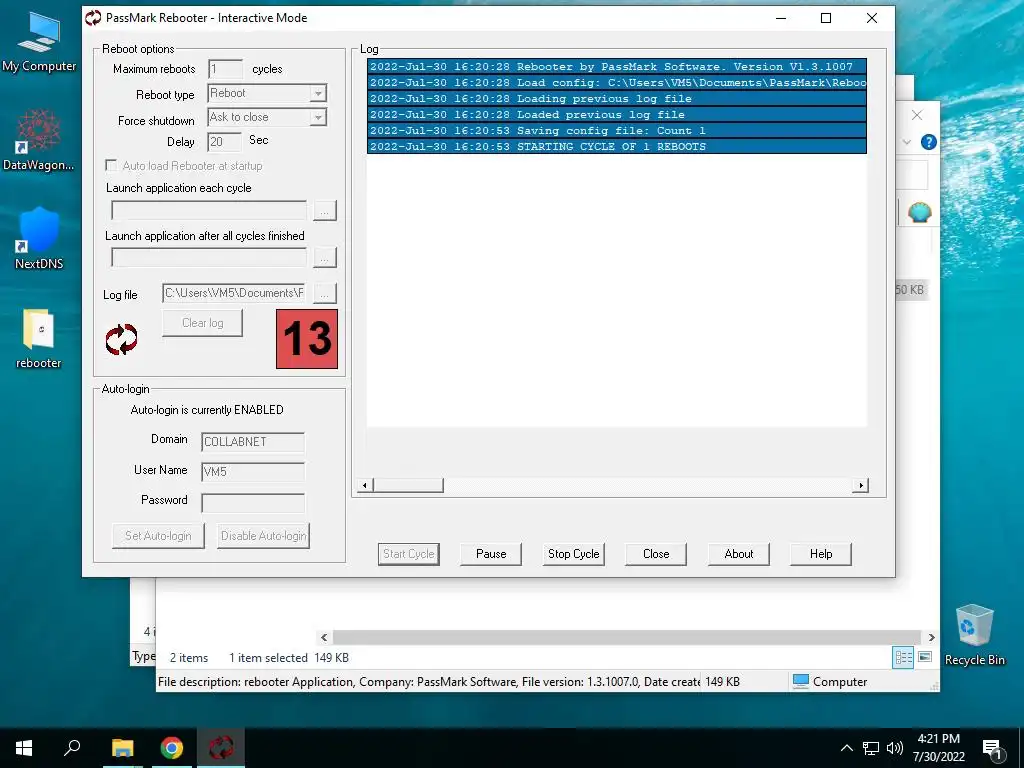Pause the reboot countdown
This screenshot has height=768, width=1024.
pos(490,554)
